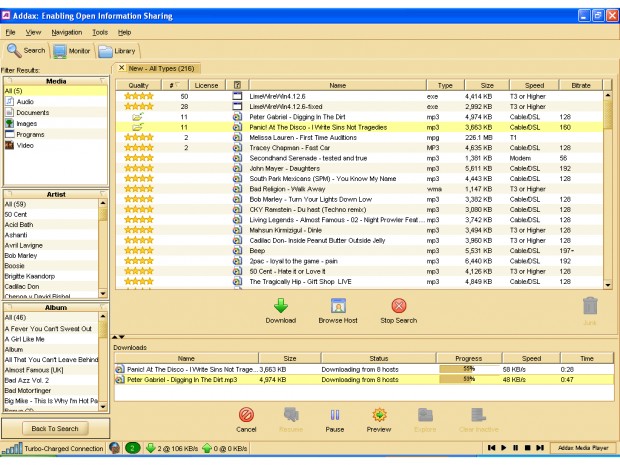Viewport: 620px width, 465px height.
Task: Click the Junk trash can icon
Action: 590,306
